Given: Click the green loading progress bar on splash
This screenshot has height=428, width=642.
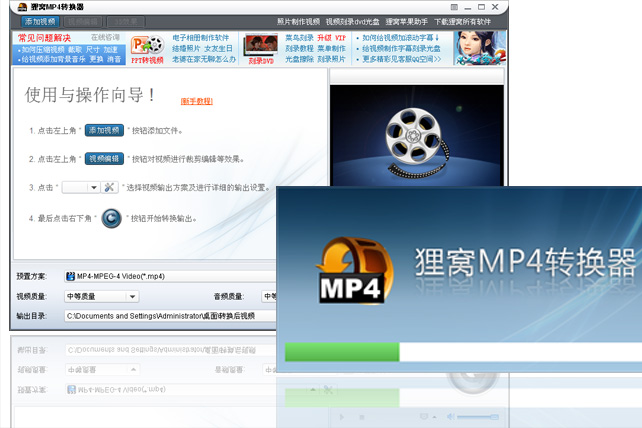Looking at the screenshot, I should click(342, 352).
